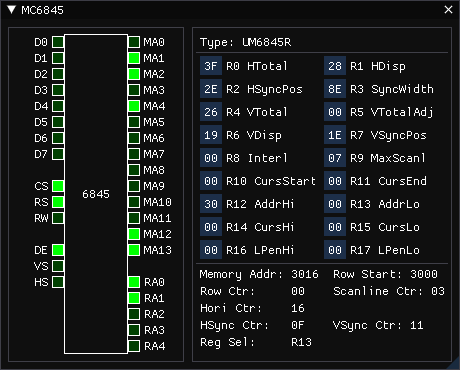Viewport: 460px width, 370px height.
Task: Click the Scanline Ctr value 03
Action: [x=438, y=291]
